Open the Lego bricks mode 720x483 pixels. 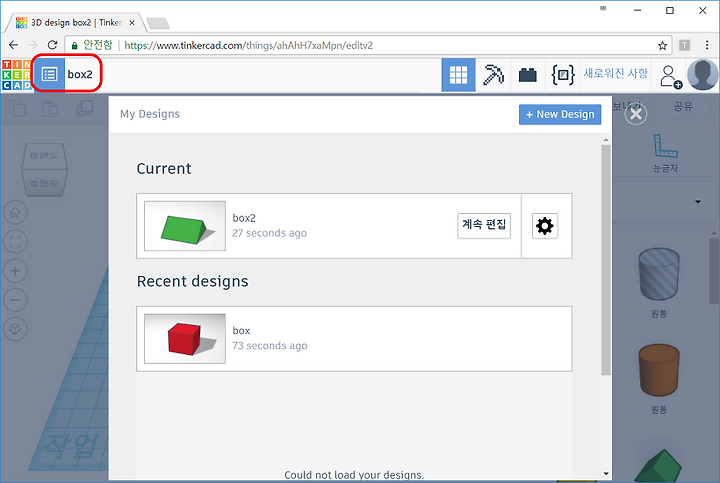tap(528, 74)
